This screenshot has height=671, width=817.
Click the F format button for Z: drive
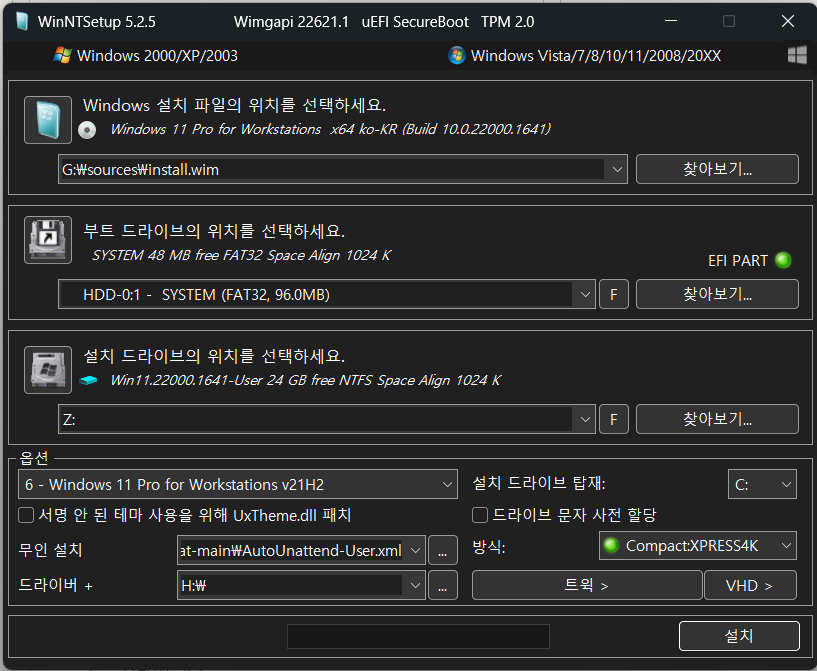click(614, 419)
